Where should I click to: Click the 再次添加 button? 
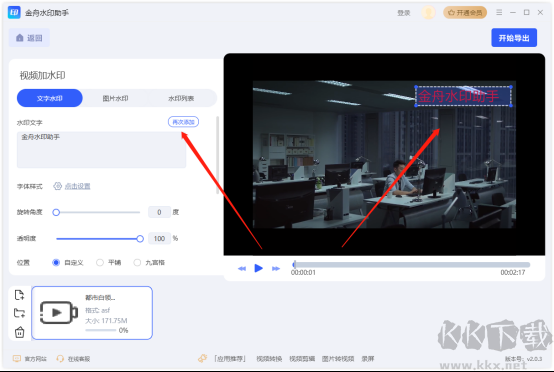point(183,122)
